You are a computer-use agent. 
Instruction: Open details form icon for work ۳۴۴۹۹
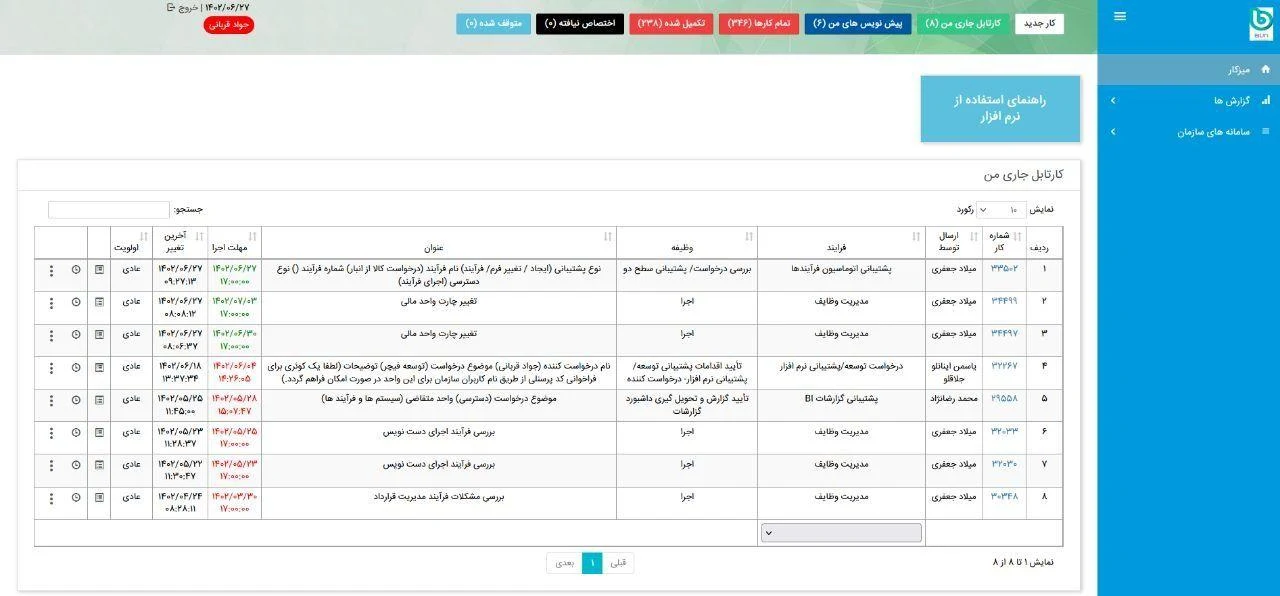[x=99, y=302]
